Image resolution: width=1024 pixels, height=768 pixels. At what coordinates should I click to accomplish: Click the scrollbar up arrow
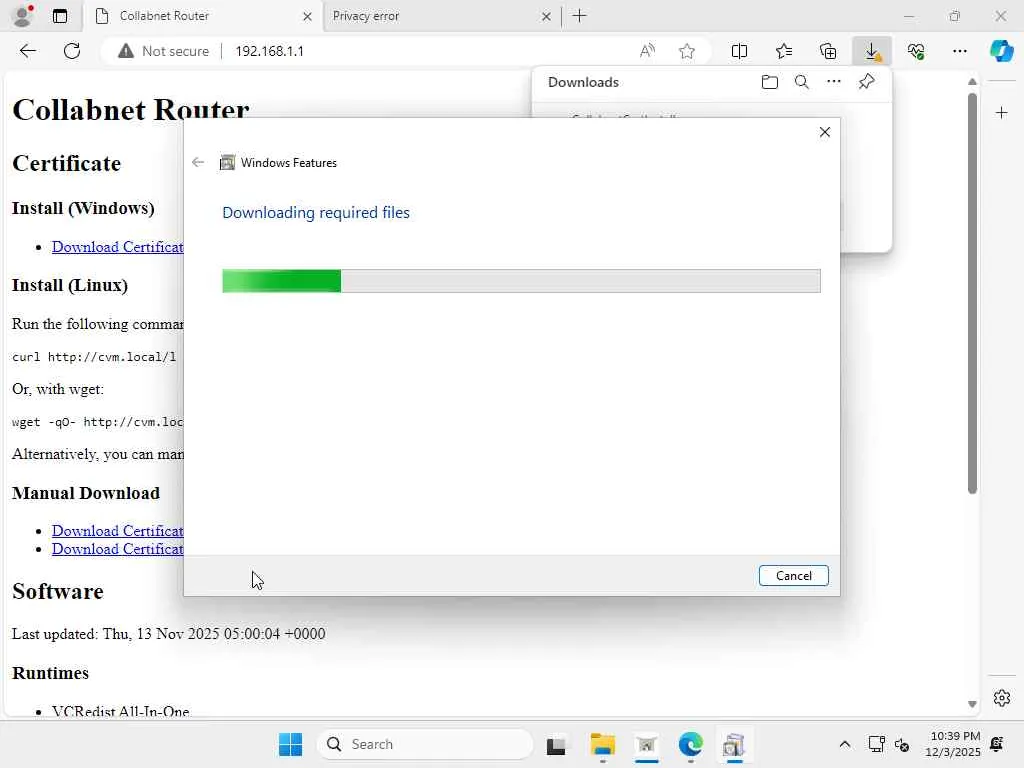click(x=972, y=82)
